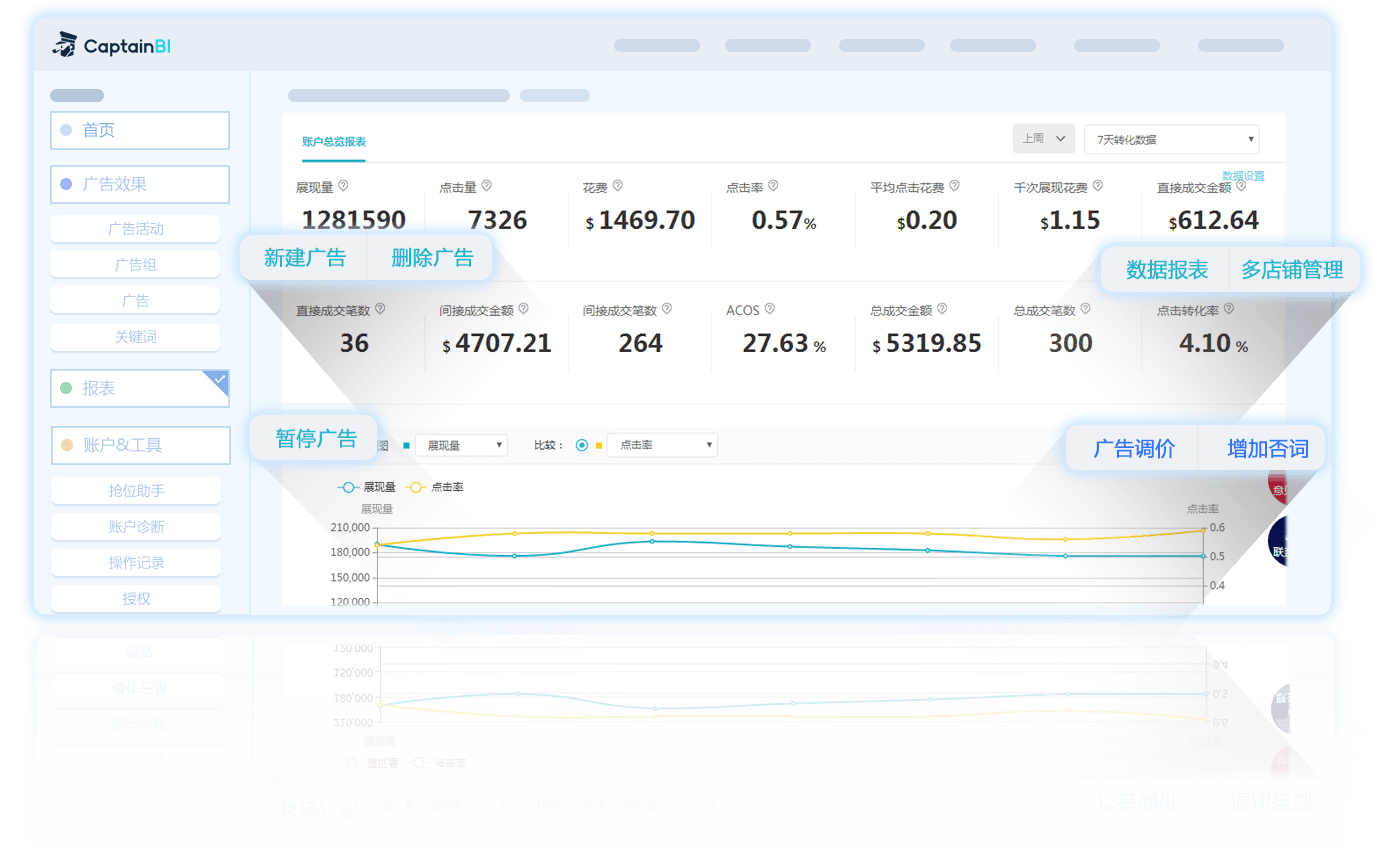
Task: Click help icon next to 点击转化率
Action: point(1228,309)
